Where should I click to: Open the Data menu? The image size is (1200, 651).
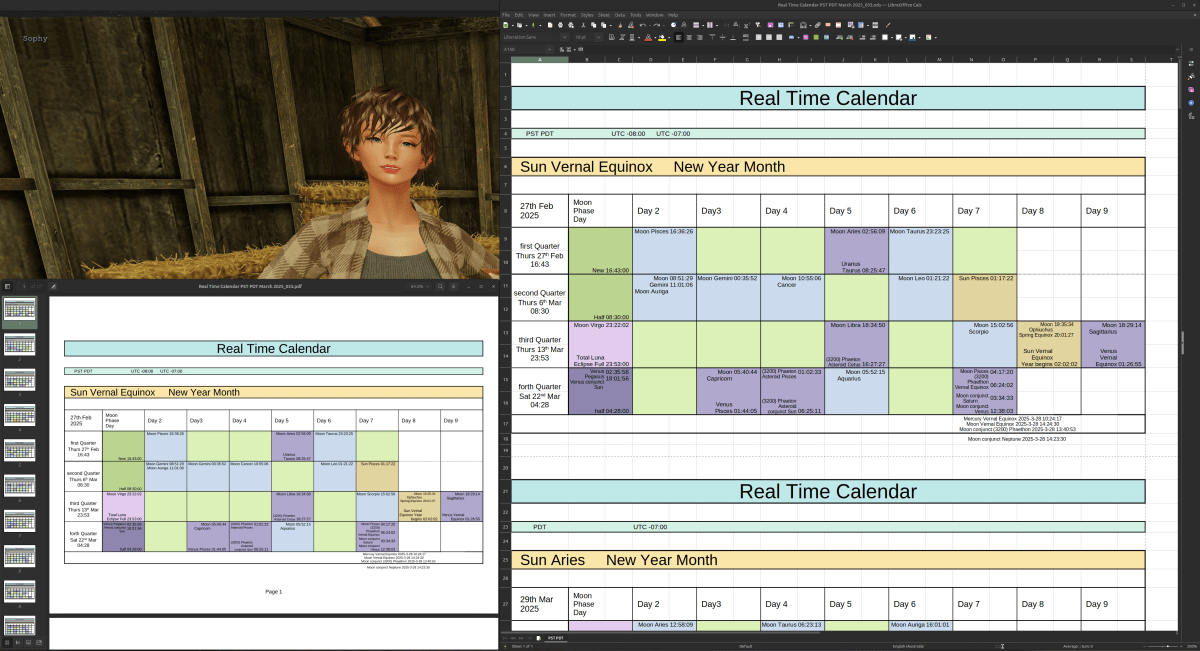tap(620, 14)
